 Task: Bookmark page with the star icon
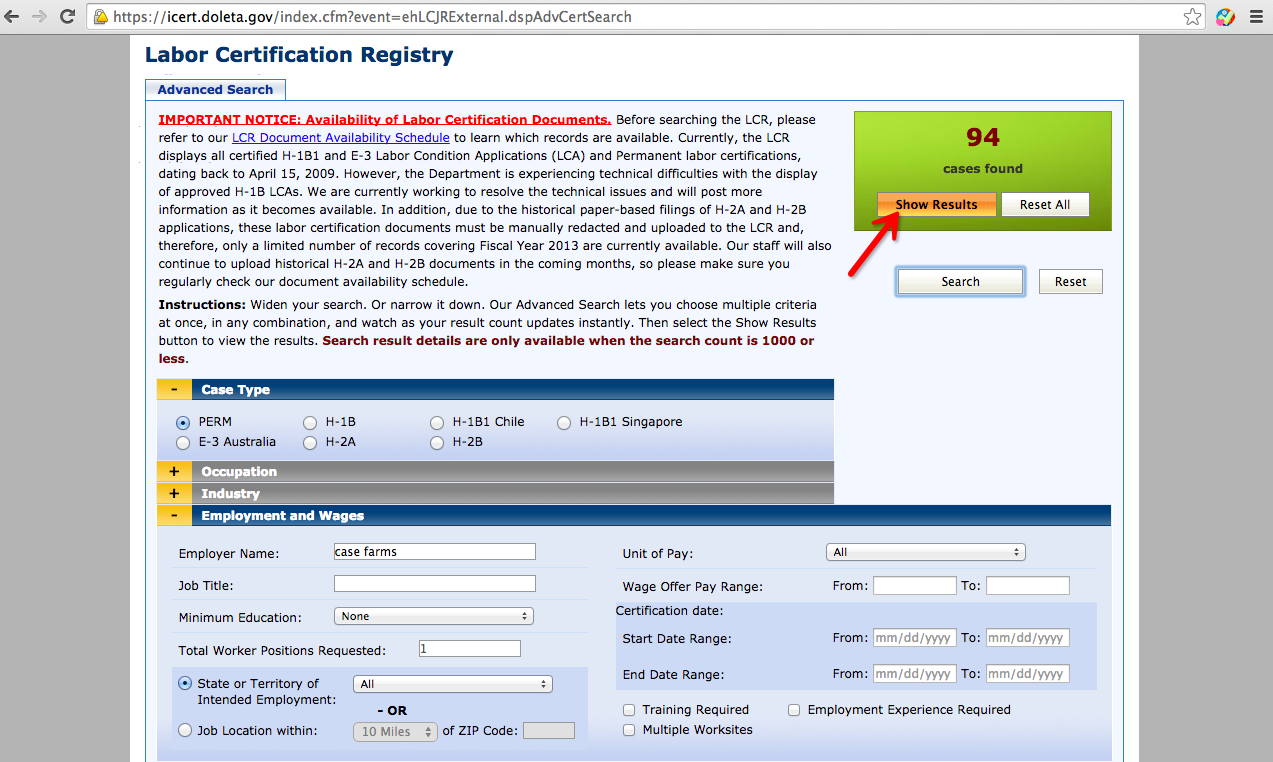(x=1192, y=17)
